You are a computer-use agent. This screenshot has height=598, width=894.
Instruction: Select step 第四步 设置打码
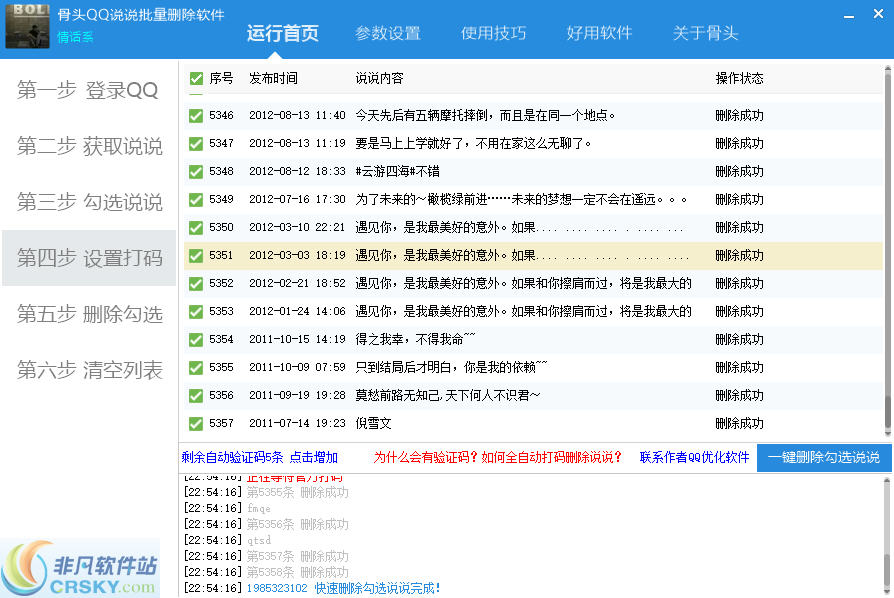88,257
